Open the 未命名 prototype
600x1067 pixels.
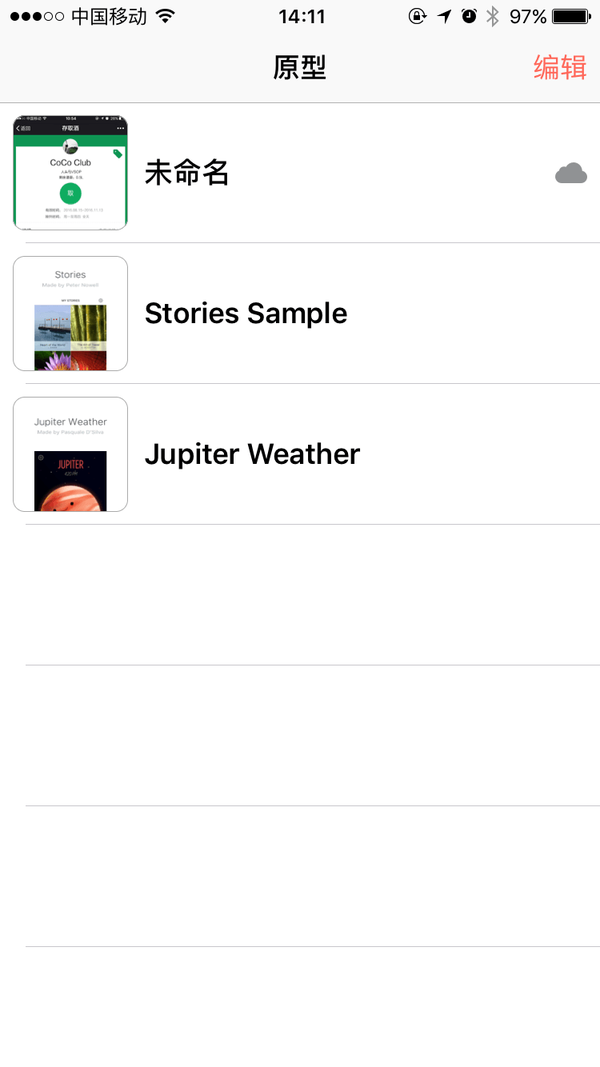300,173
